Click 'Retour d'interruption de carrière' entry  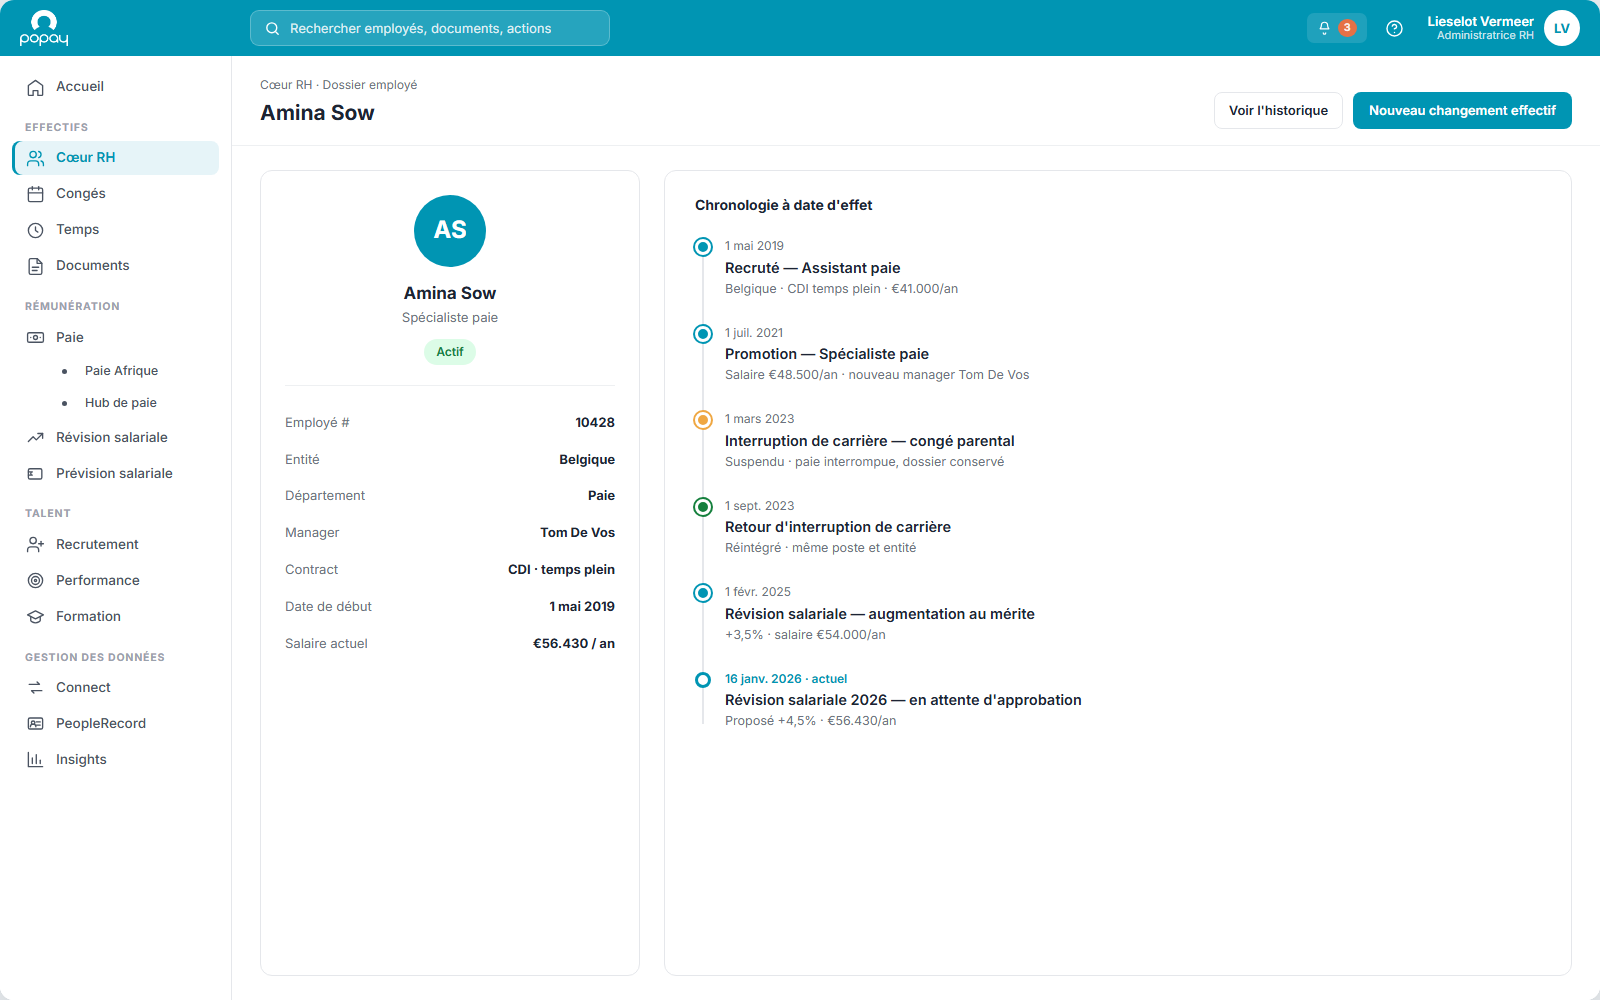coord(838,527)
